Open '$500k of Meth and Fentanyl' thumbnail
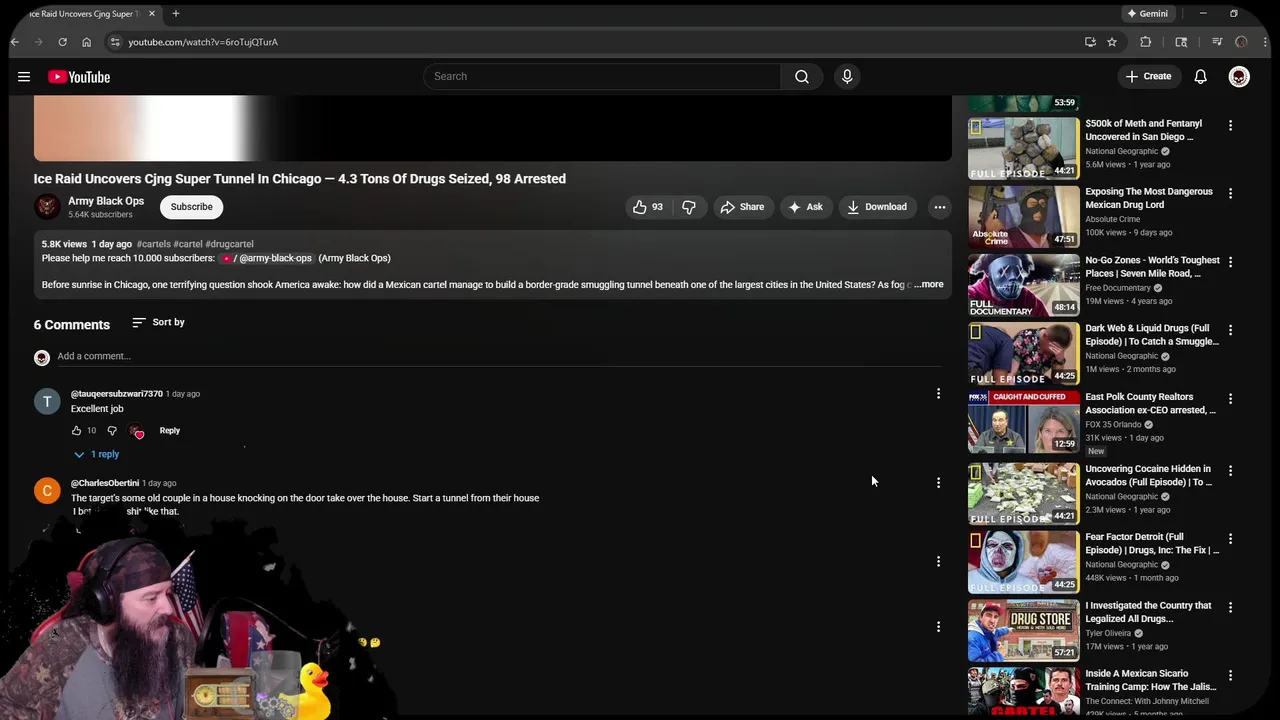Screen dimensions: 1280x720 (x=1023, y=148)
